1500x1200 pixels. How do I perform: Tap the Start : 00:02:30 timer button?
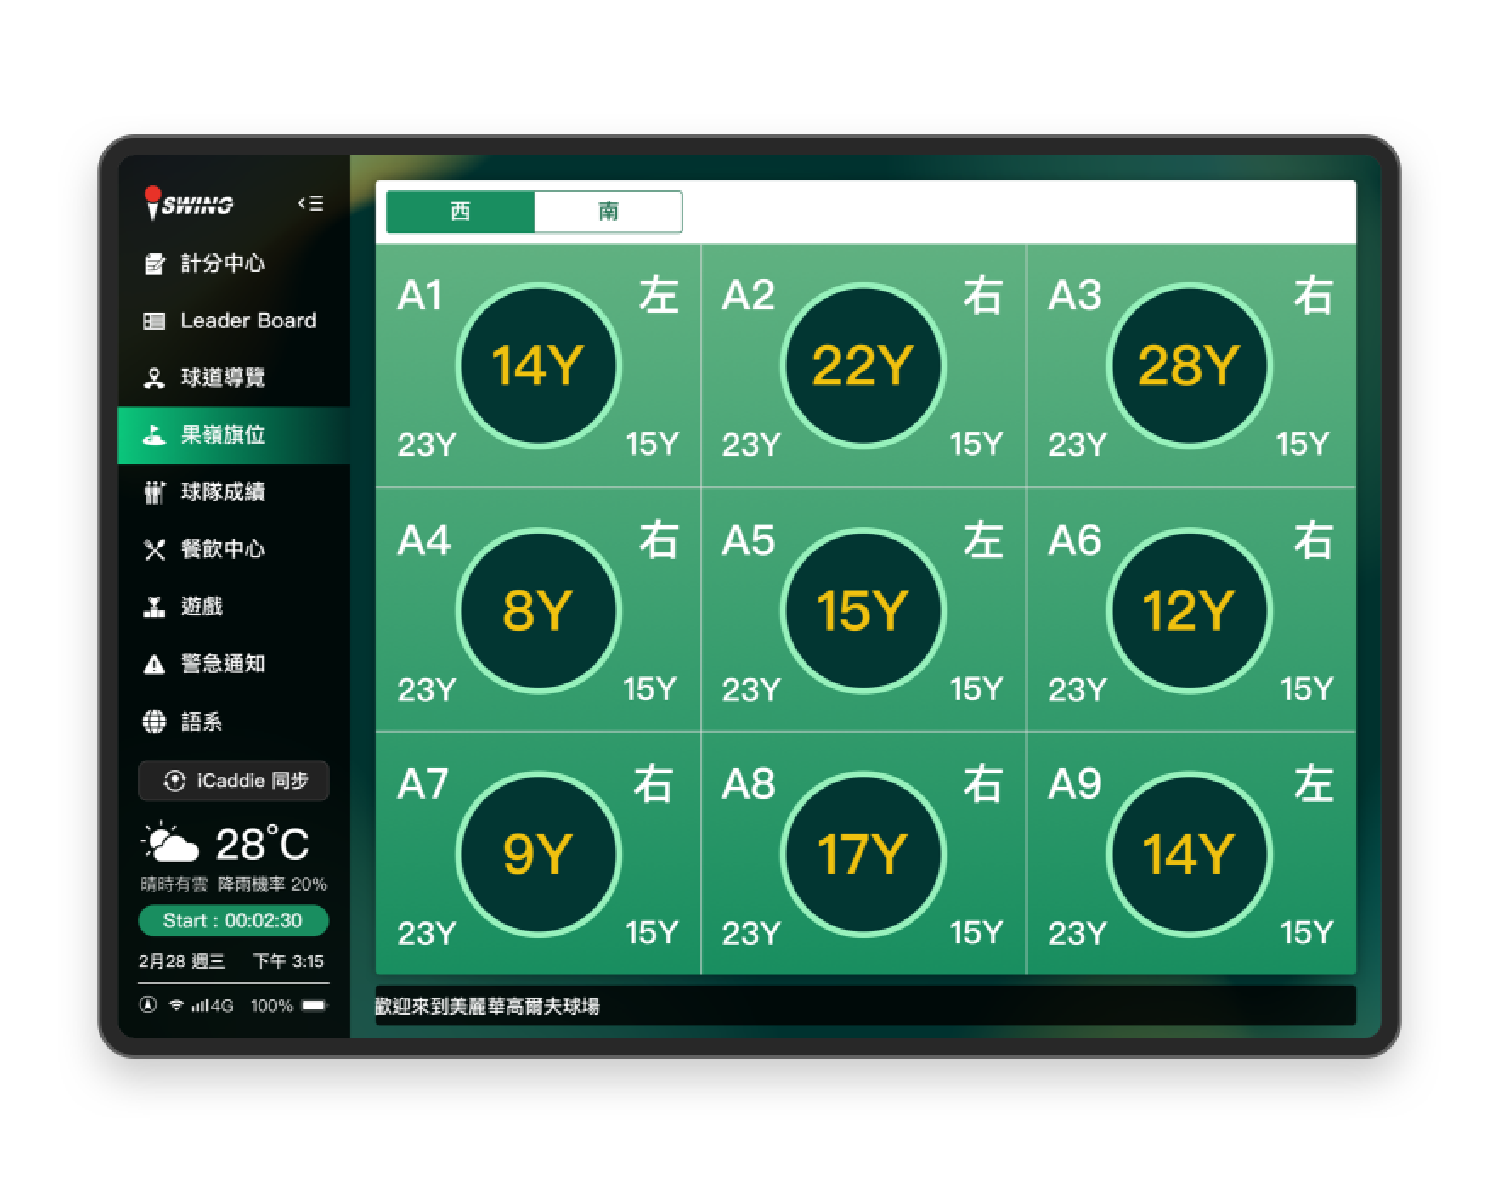pyautogui.click(x=233, y=920)
